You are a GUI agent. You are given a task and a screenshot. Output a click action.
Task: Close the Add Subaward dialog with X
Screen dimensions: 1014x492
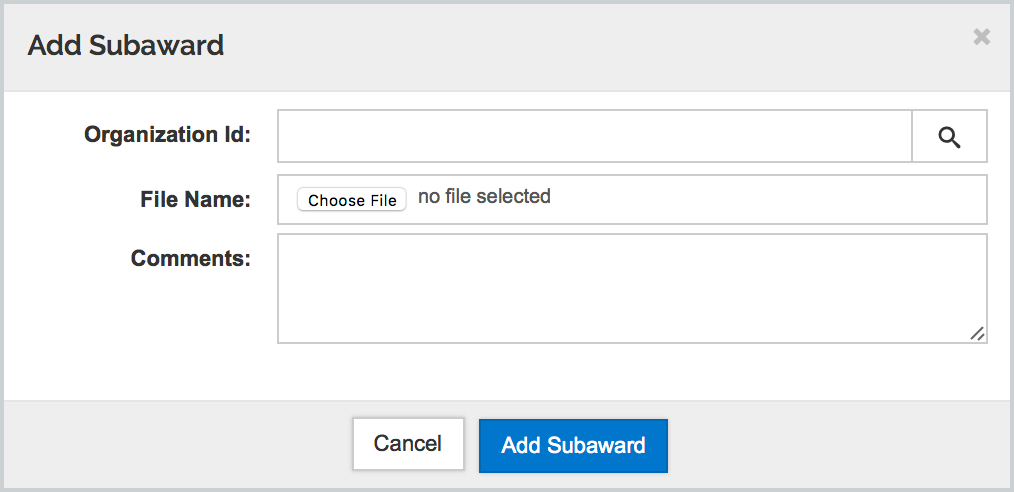(x=982, y=37)
